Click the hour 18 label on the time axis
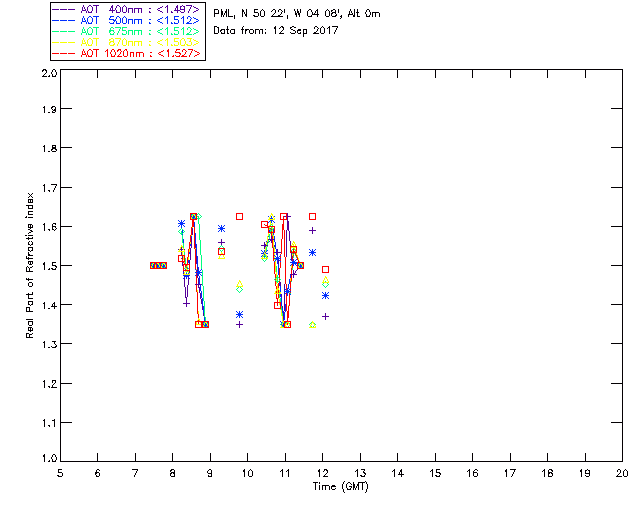 coord(548,474)
